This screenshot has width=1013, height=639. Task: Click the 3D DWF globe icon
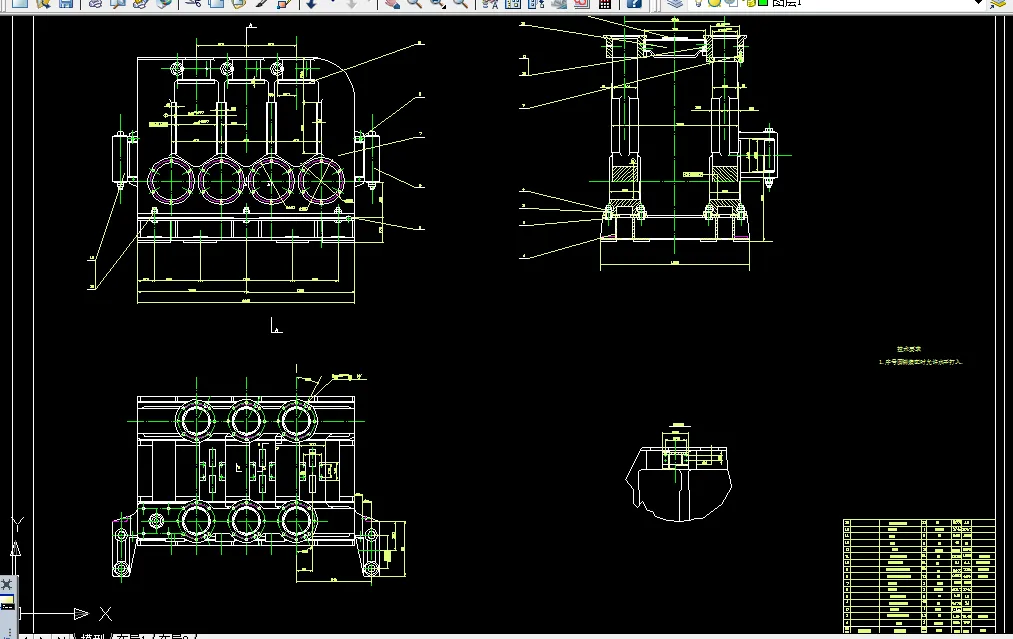click(163, 3)
